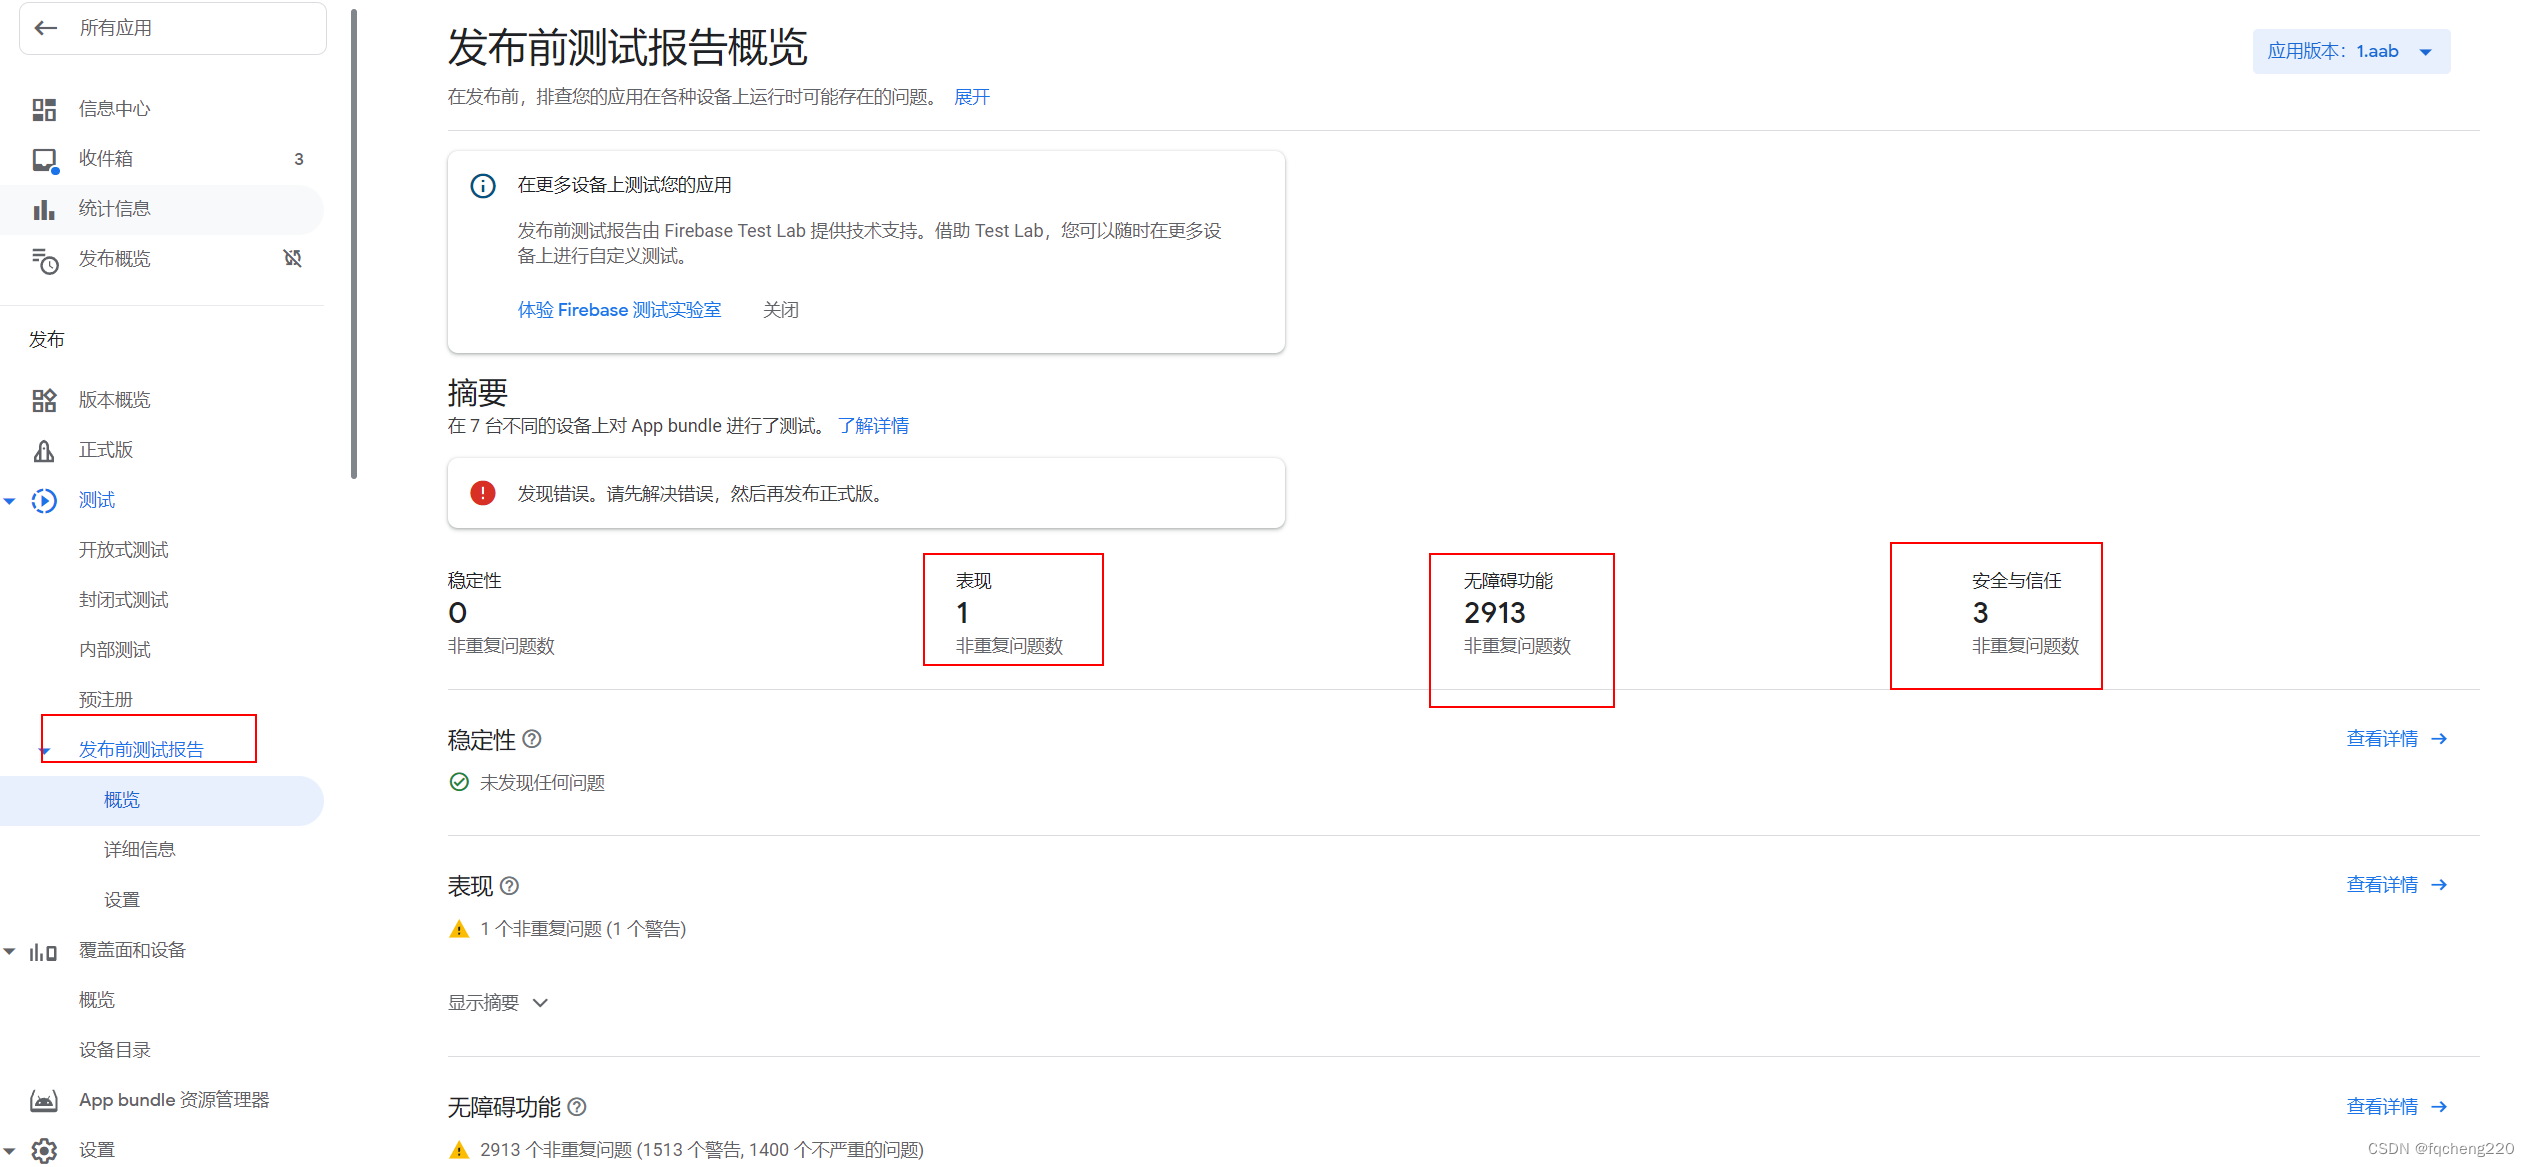
Task: Click the 版本概览 grid icon
Action: click(44, 399)
